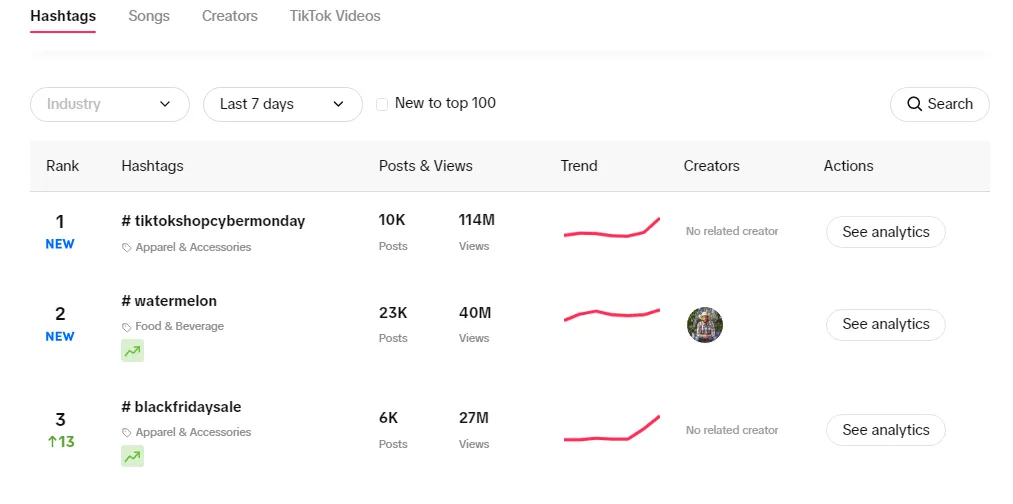Screen dimensions: 1013x504
Task: Enable the New to top 100 checkbox
Action: (x=382, y=104)
